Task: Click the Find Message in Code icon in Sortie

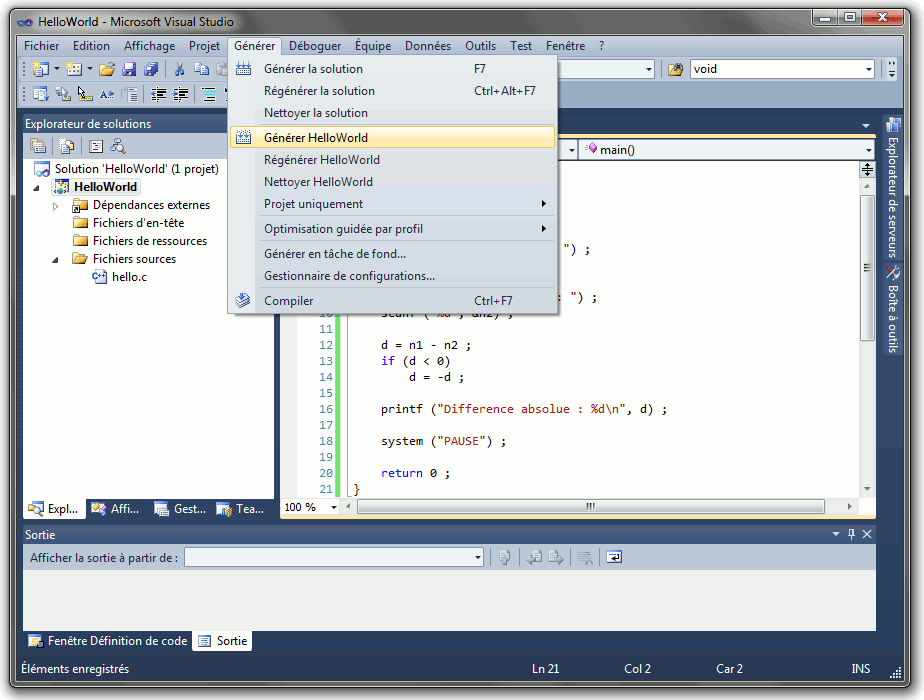Action: (x=504, y=557)
